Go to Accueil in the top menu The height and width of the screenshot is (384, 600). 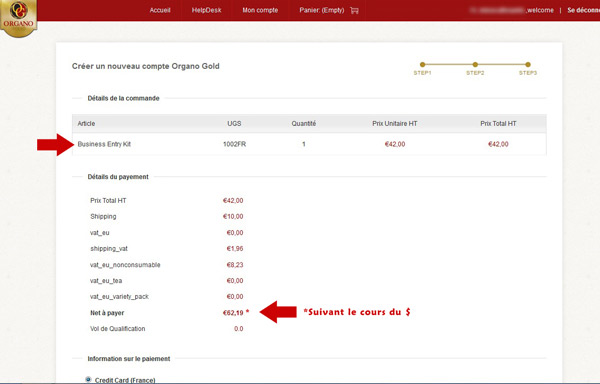click(x=160, y=10)
